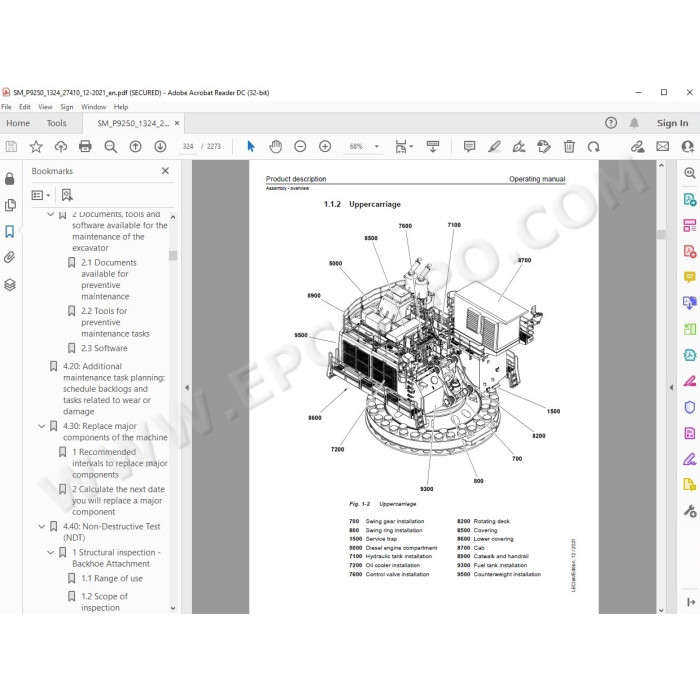Collapse the '1 Structural inspection' bookmark

point(50,553)
